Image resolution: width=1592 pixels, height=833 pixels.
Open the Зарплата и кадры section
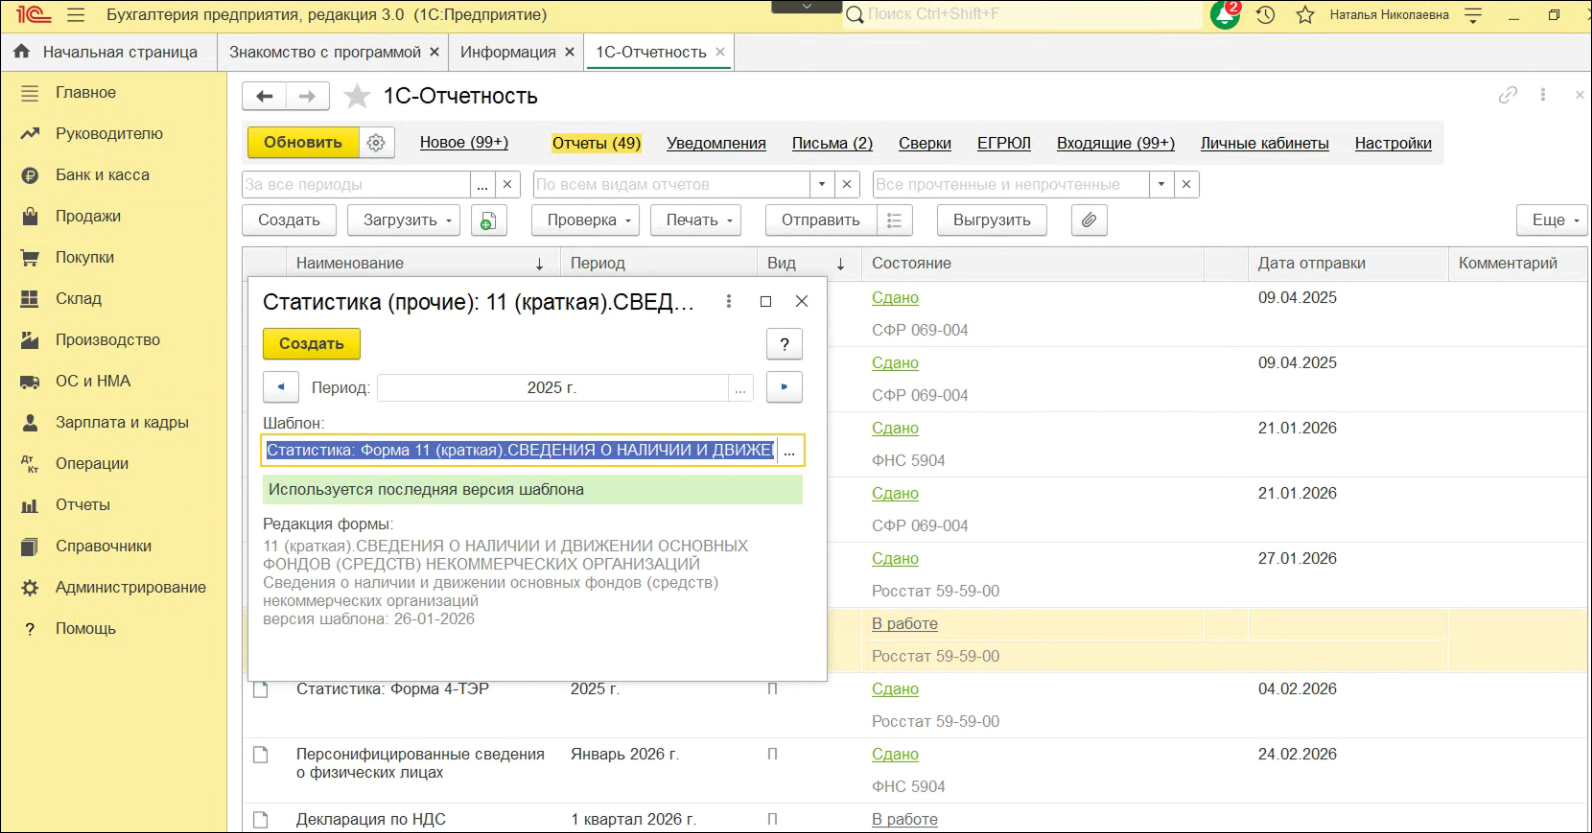(122, 423)
